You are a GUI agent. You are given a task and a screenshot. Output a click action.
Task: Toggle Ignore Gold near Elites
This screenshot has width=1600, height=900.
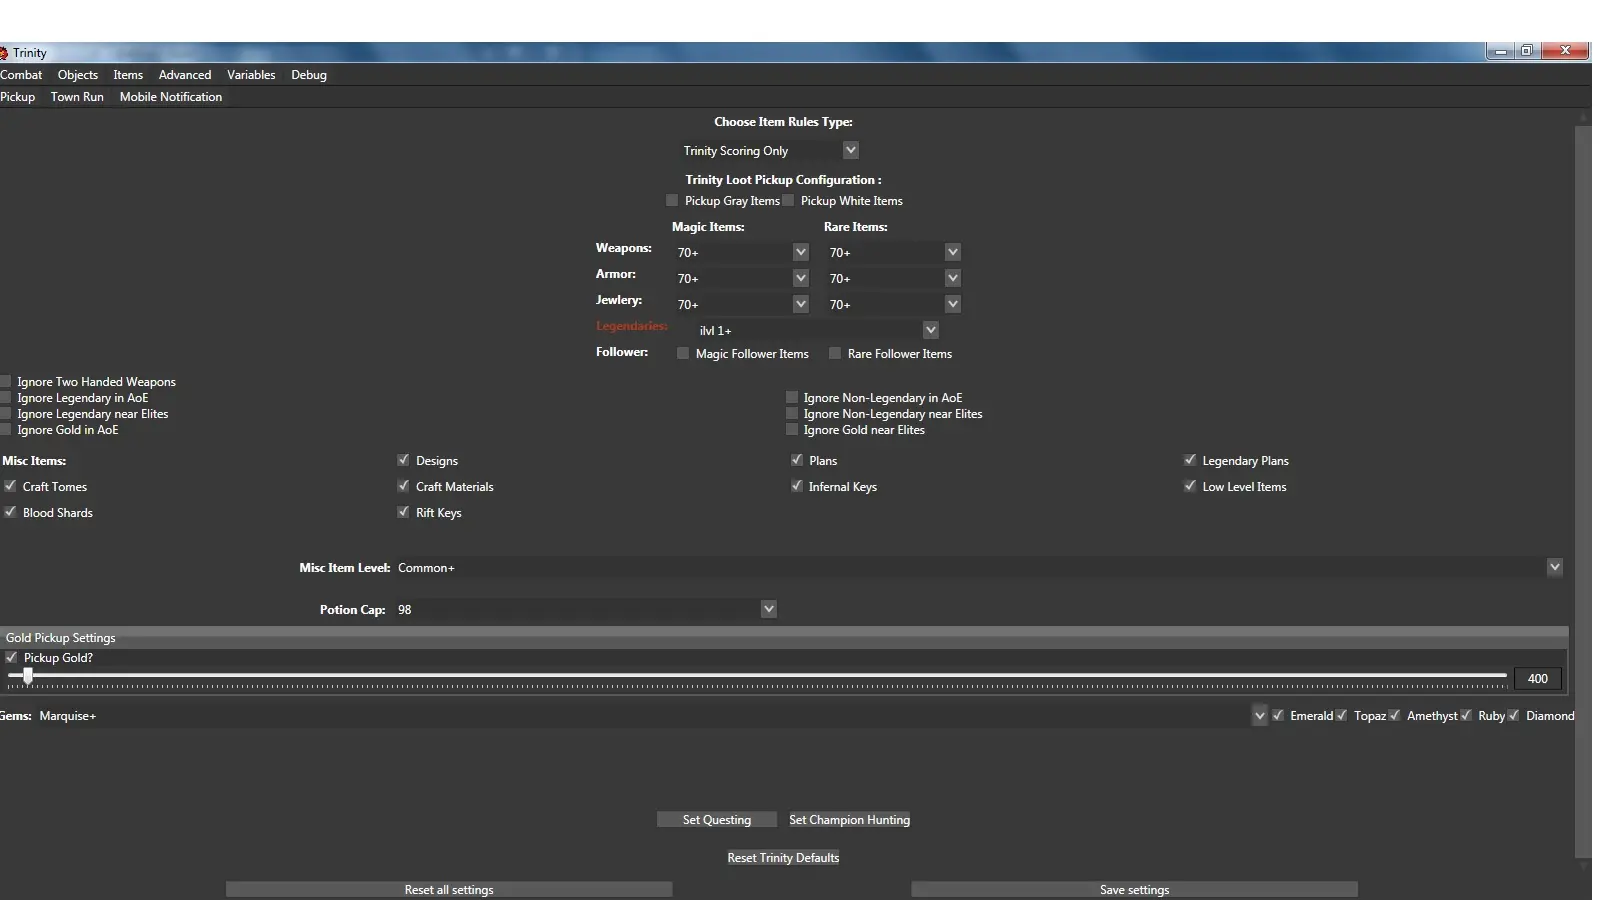coord(792,430)
